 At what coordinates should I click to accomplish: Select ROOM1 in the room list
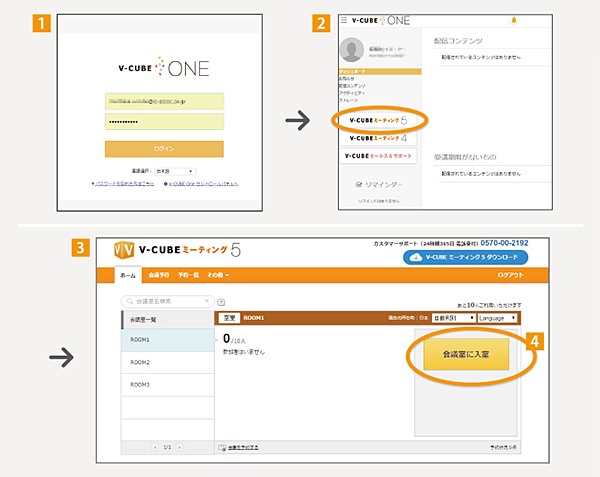click(x=168, y=340)
